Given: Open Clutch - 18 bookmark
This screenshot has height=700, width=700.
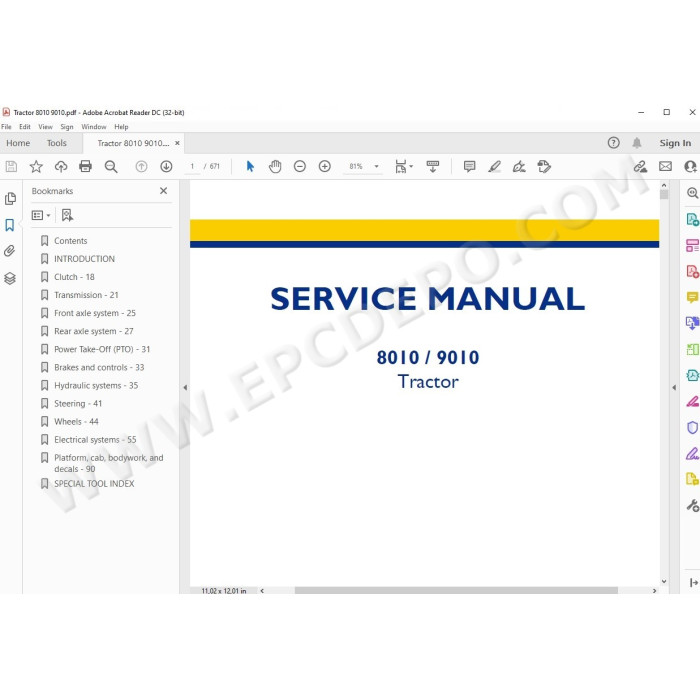Looking at the screenshot, I should (74, 277).
